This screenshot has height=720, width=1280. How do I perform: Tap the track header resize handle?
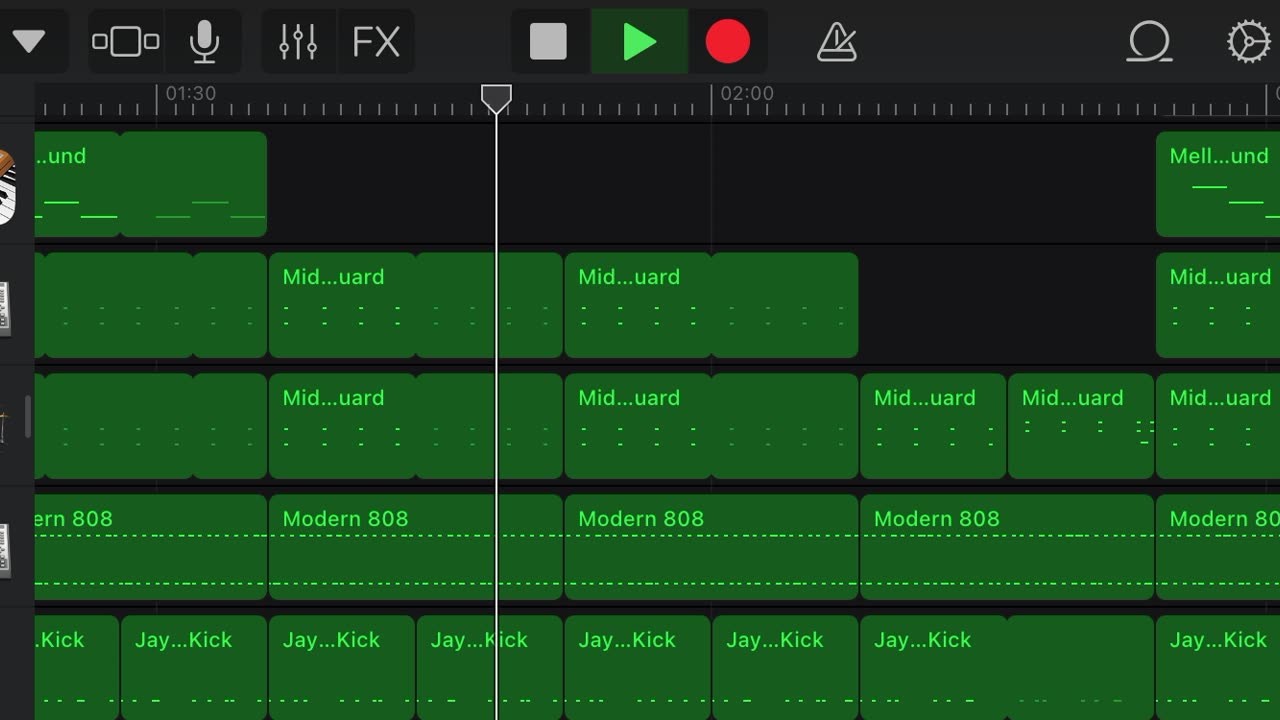point(28,417)
